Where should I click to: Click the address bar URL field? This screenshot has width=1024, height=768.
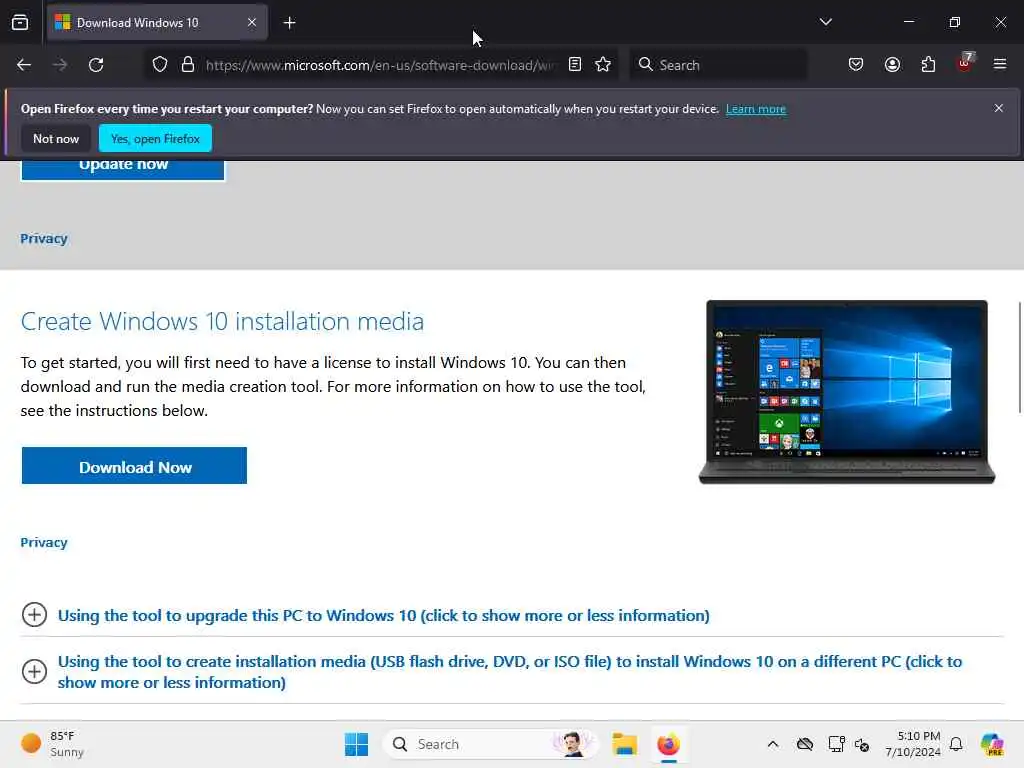(381, 65)
